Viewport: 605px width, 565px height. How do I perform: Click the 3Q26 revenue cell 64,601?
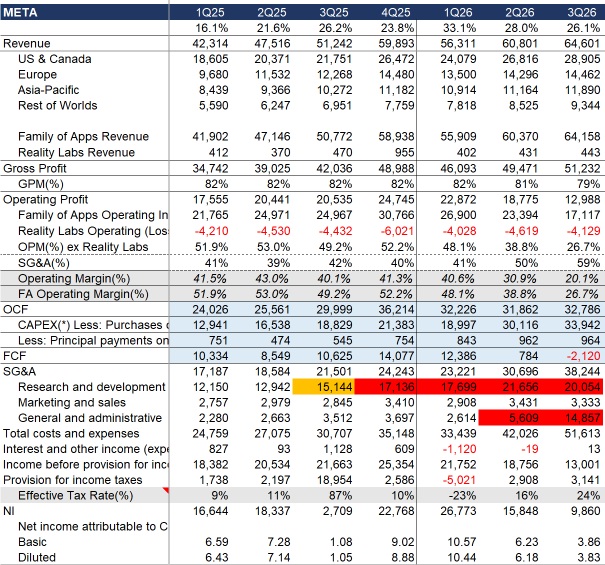click(x=582, y=43)
